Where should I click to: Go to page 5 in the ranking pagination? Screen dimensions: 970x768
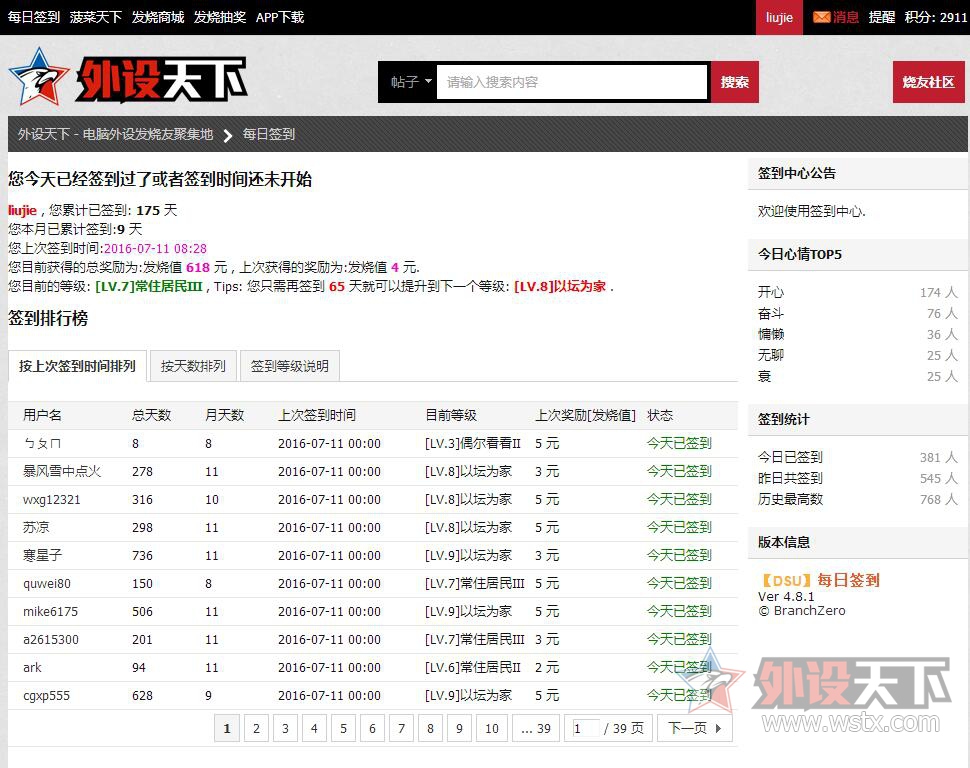[x=343, y=728]
